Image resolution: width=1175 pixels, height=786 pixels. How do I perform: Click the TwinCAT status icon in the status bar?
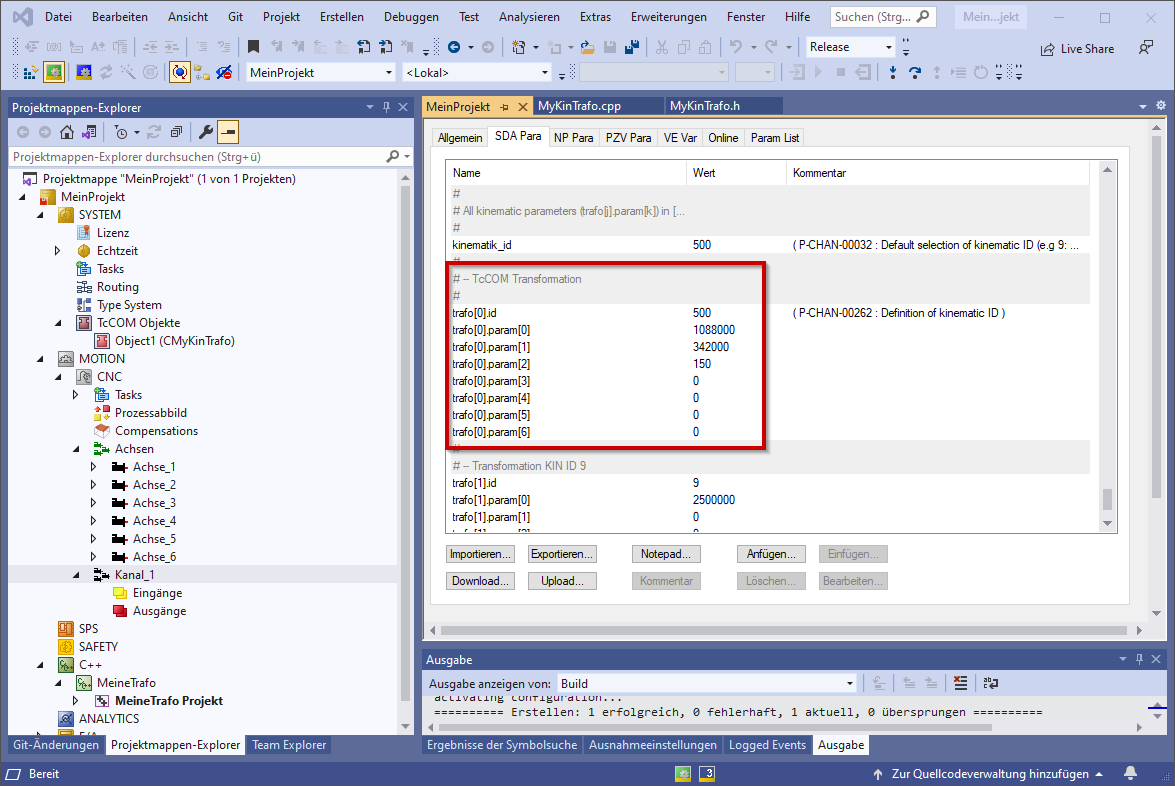pos(683,774)
